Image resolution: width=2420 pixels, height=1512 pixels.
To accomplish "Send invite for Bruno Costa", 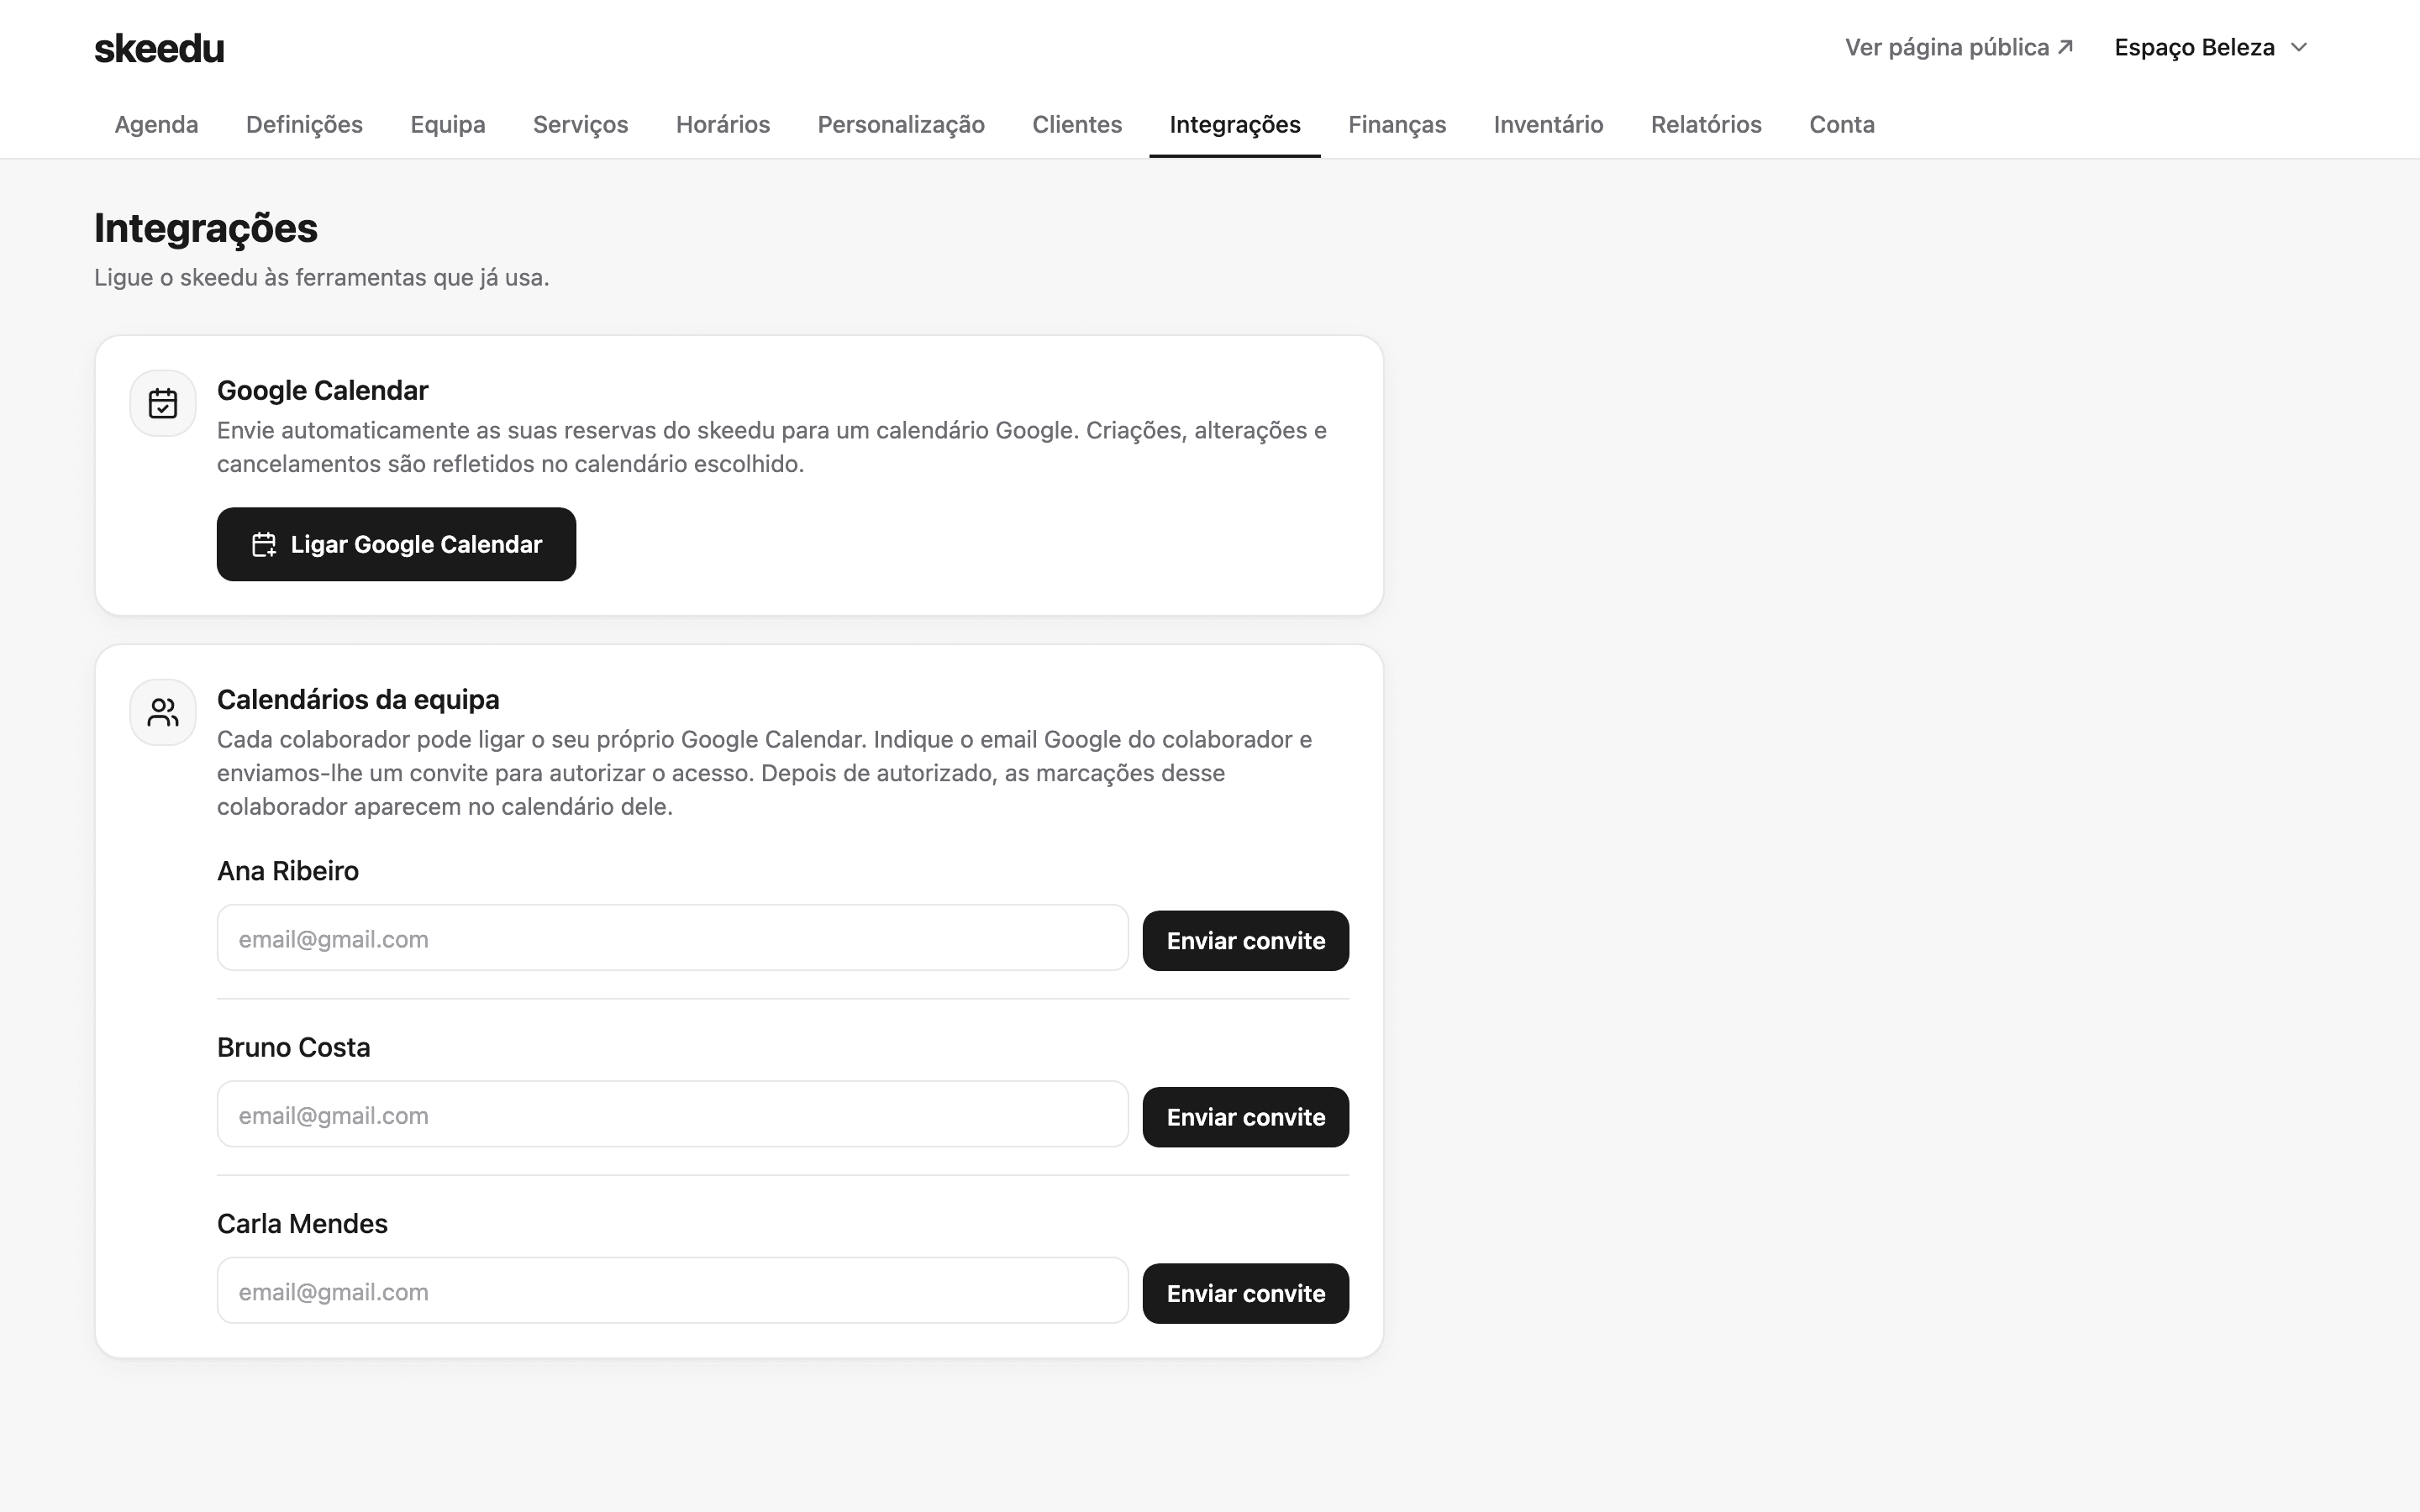I will point(1246,1117).
